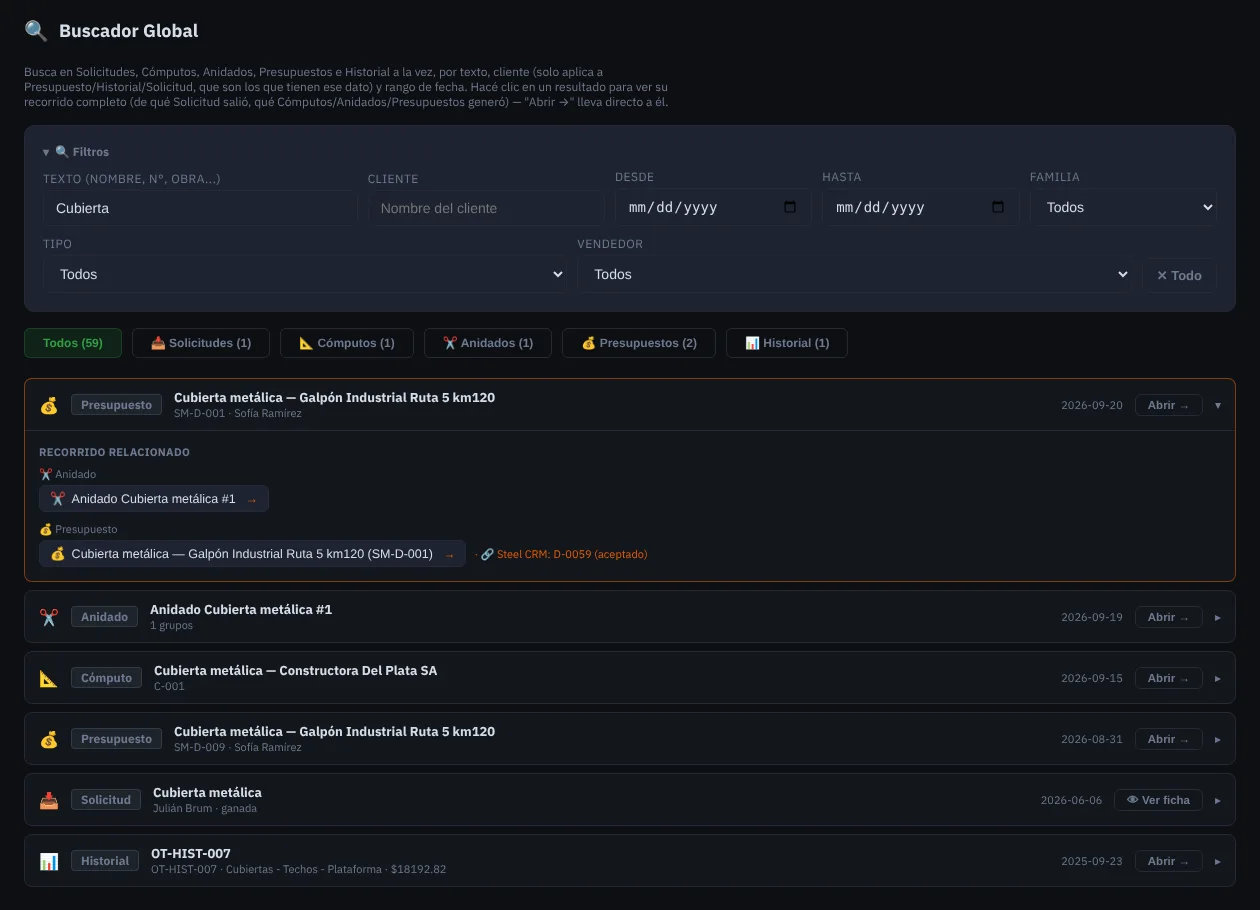Click the ruler icon of the Cómputo C-001 row
This screenshot has height=910, width=1260.
coord(49,678)
